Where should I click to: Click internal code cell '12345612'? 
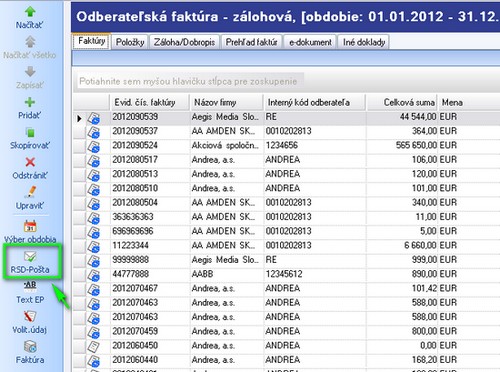click(284, 274)
